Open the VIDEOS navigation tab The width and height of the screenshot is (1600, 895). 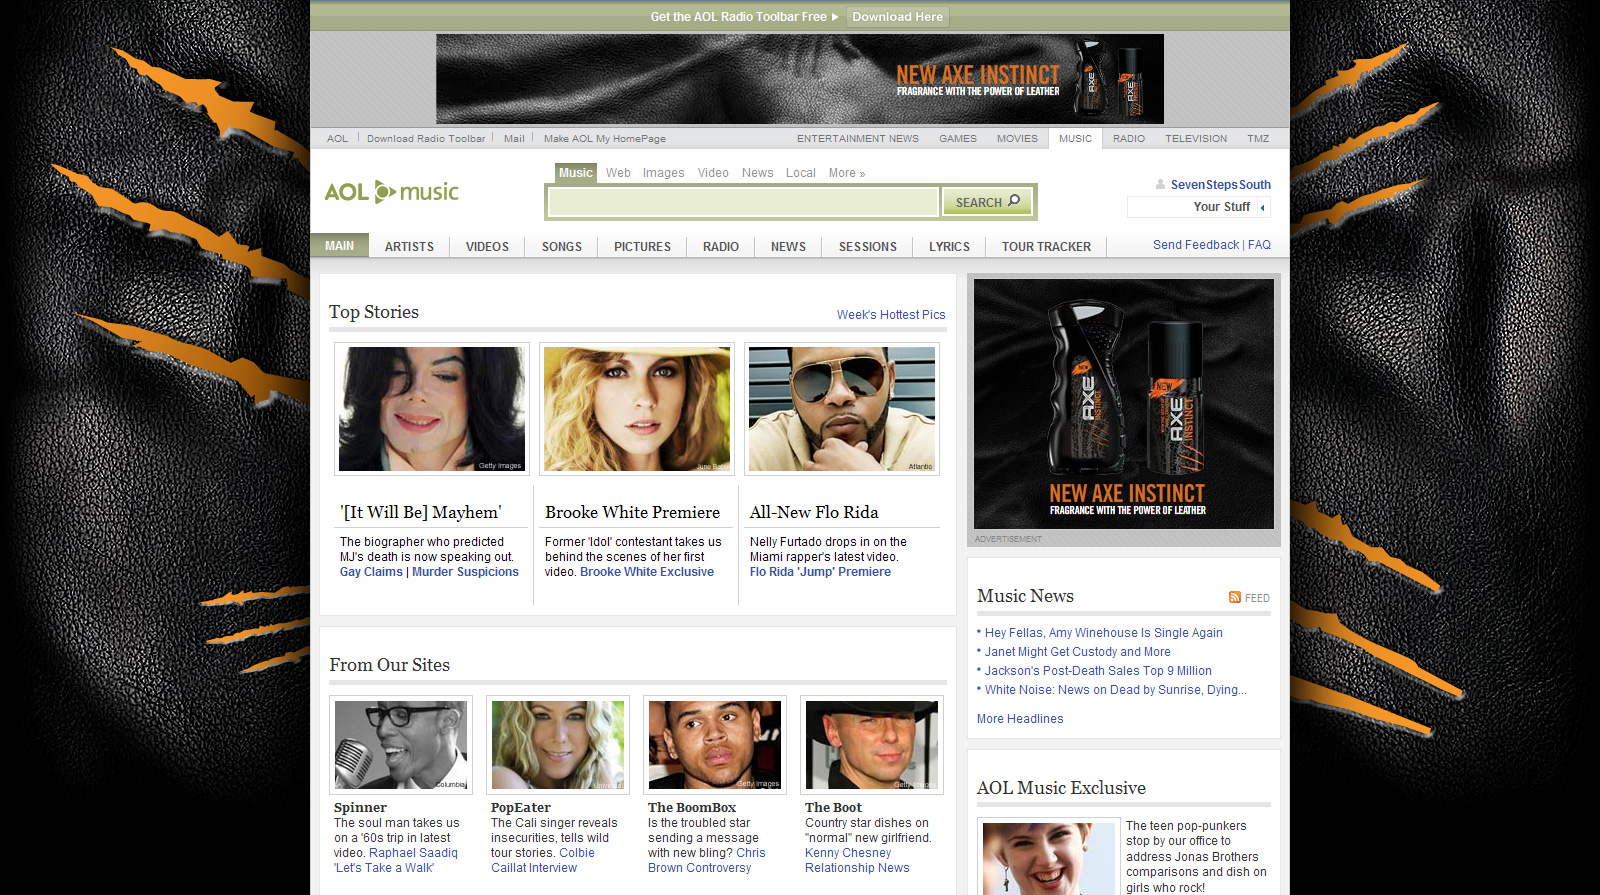pyautogui.click(x=487, y=246)
